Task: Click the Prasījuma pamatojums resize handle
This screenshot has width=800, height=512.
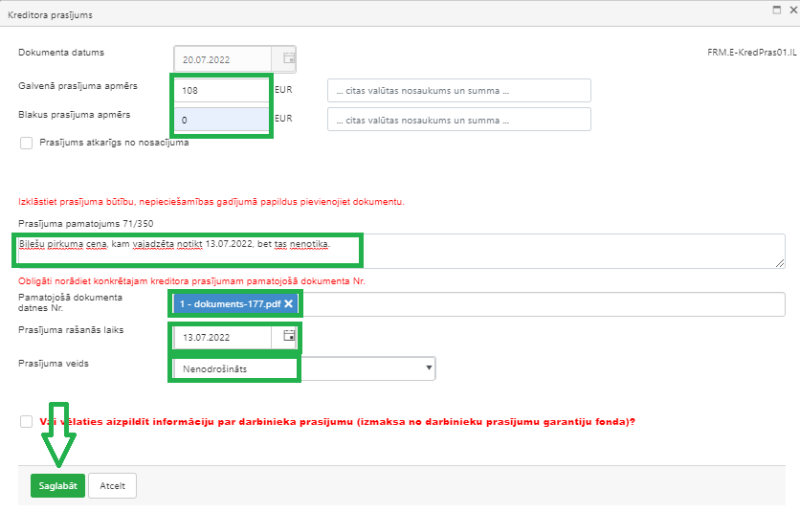Action: coord(780,263)
